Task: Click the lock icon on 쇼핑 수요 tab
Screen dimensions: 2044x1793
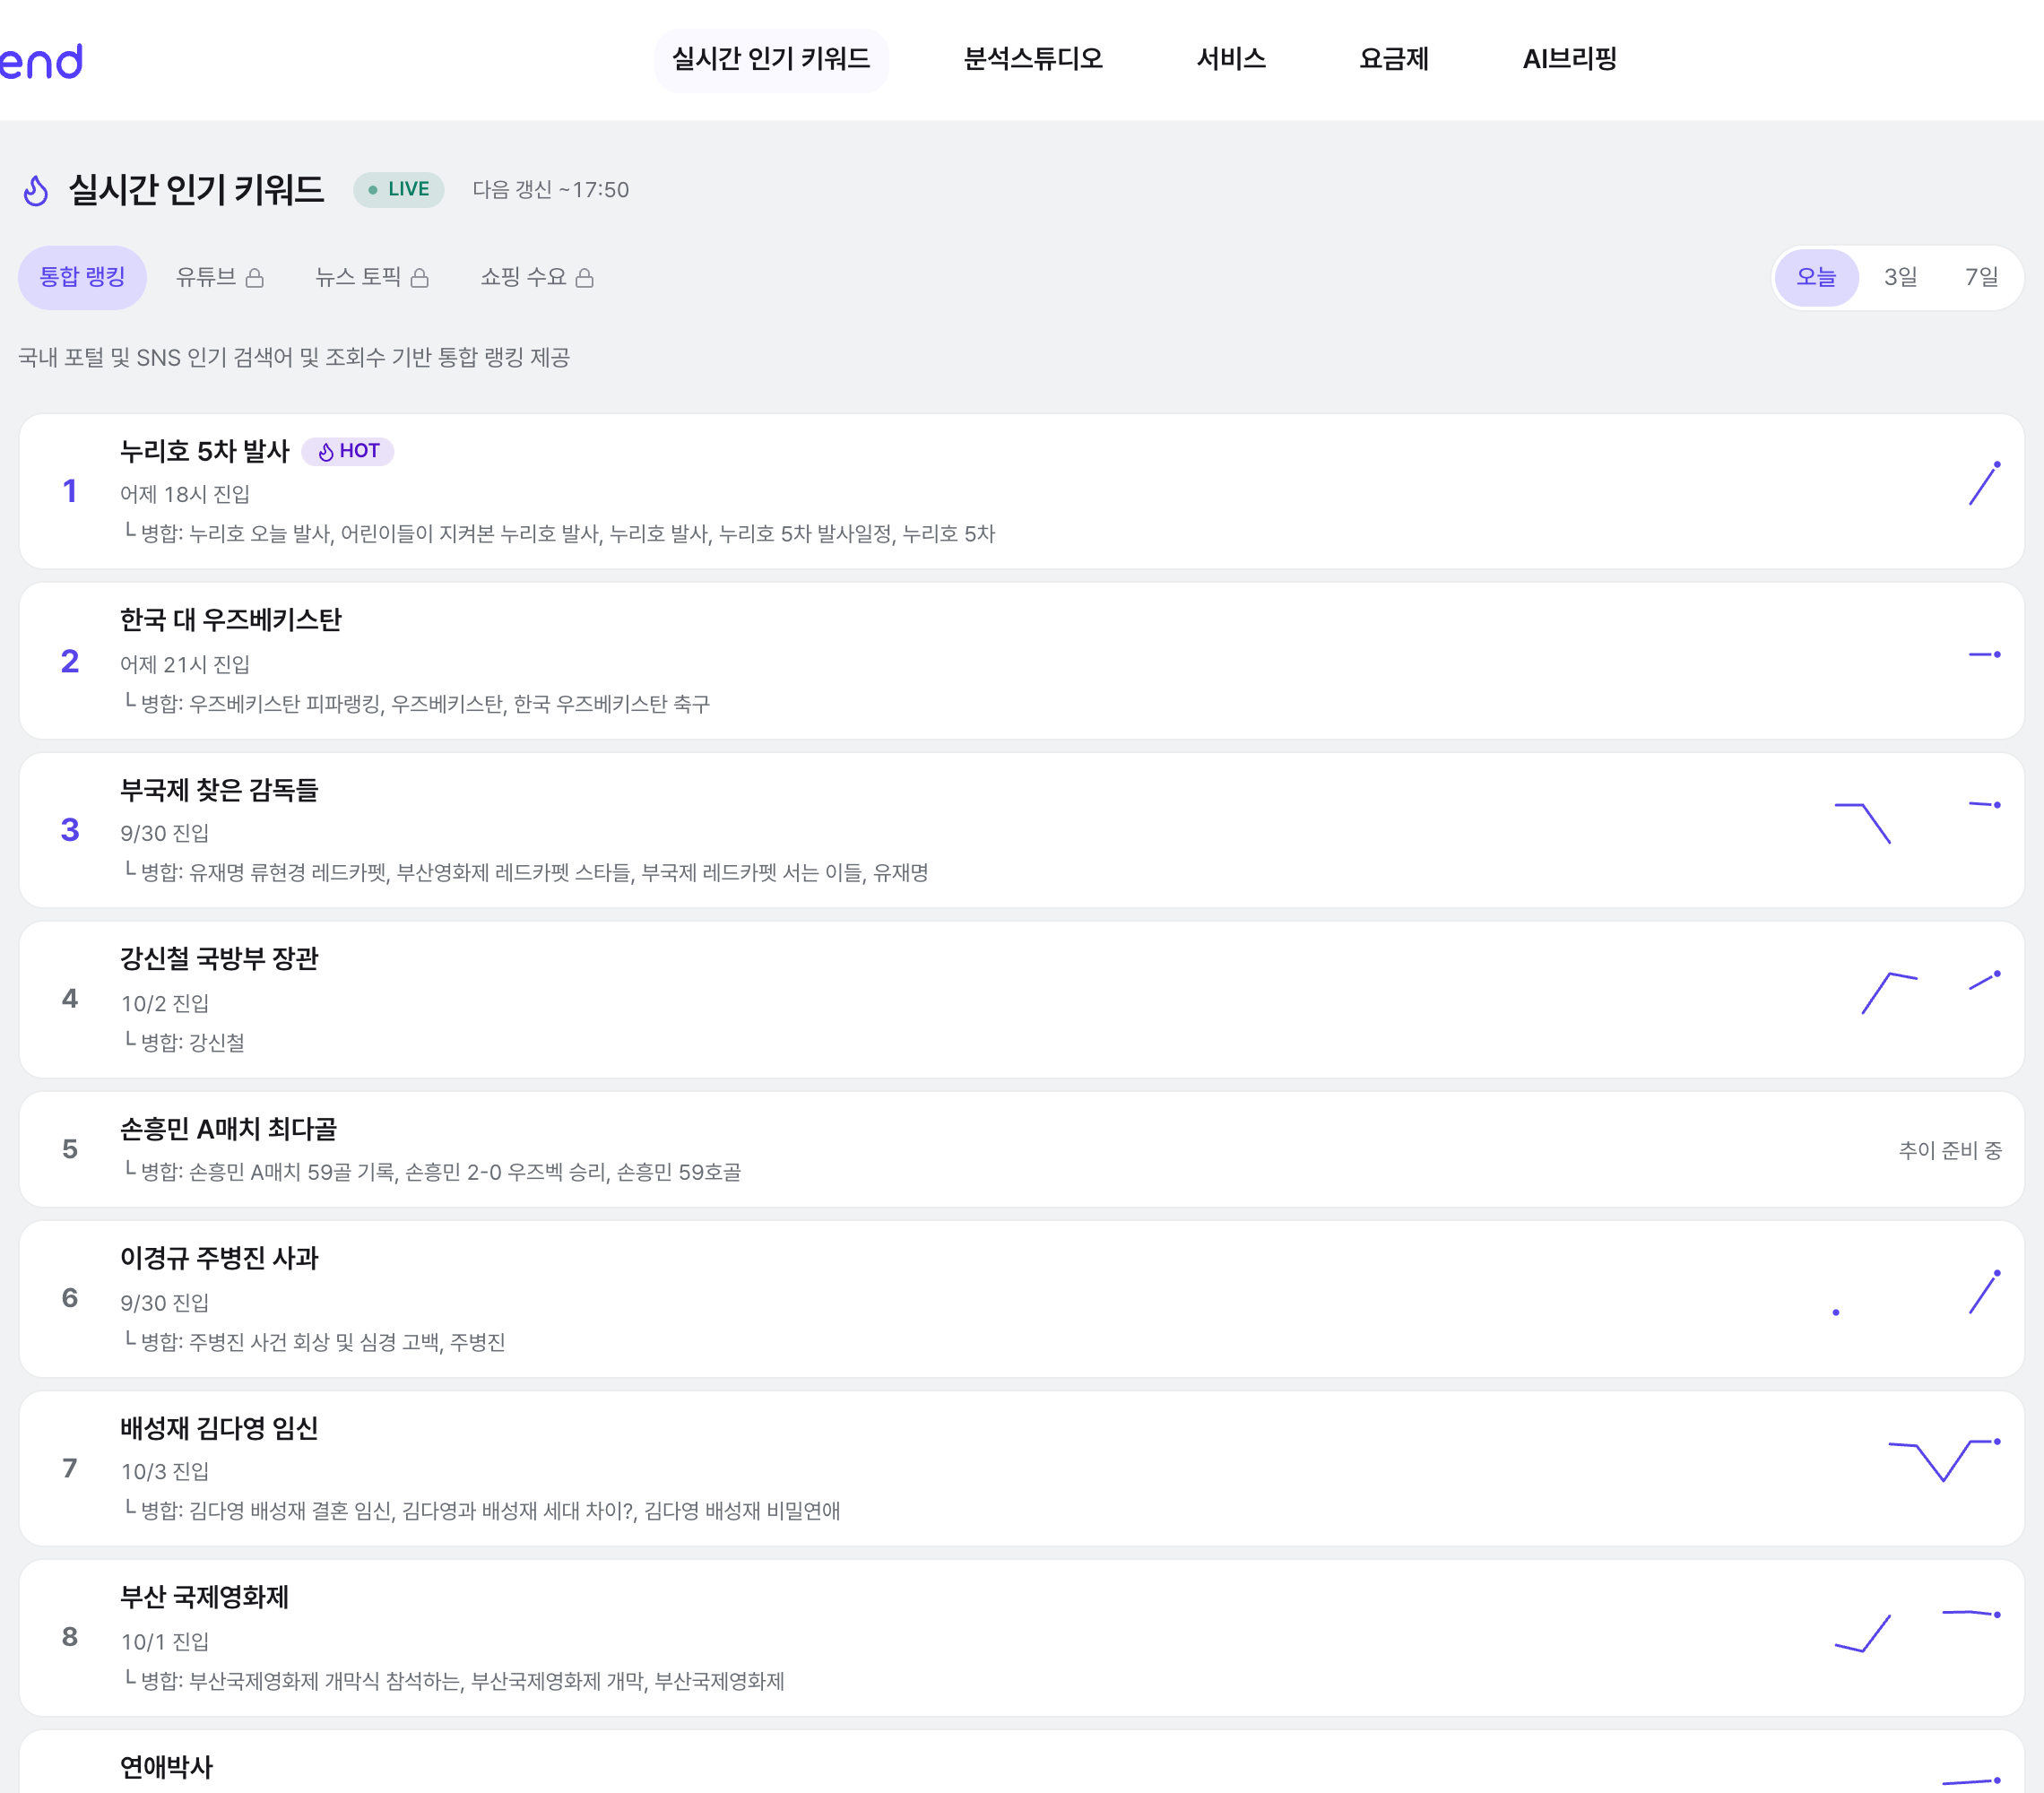Action: (x=585, y=278)
